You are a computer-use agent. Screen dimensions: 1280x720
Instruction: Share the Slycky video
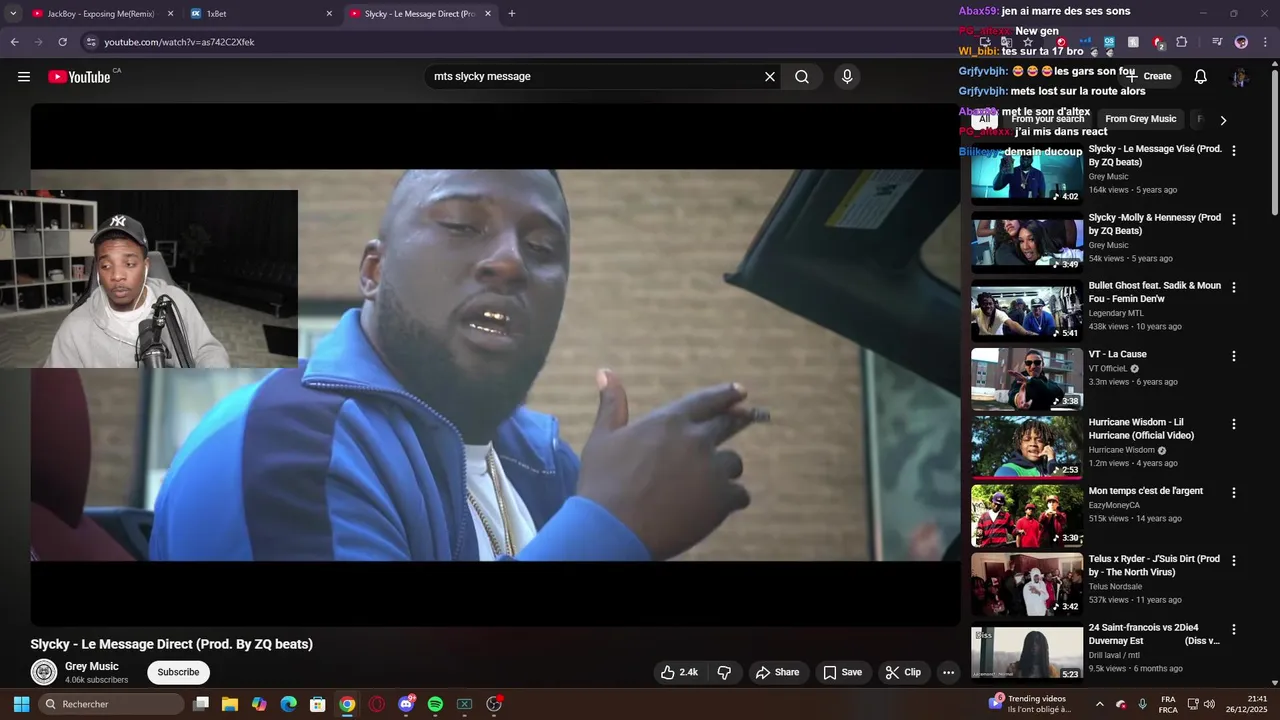777,673
